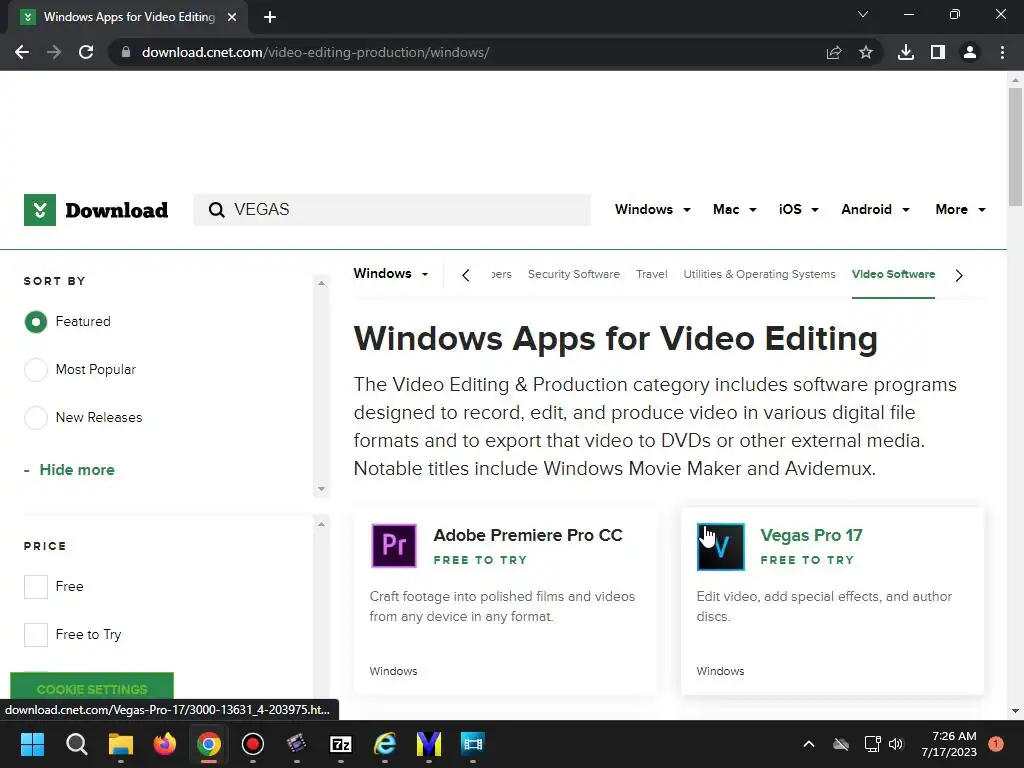
Task: Open Vegas Pro 17 title link
Action: [x=811, y=535]
